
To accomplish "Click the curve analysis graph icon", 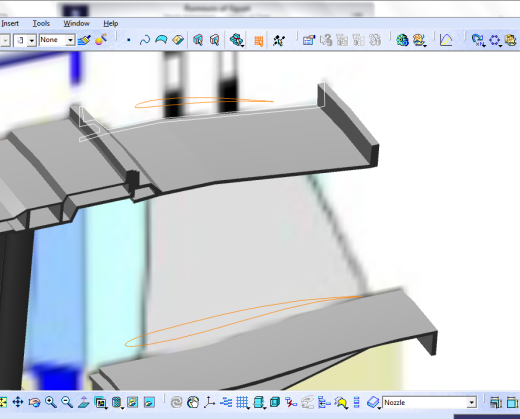I will [446, 40].
